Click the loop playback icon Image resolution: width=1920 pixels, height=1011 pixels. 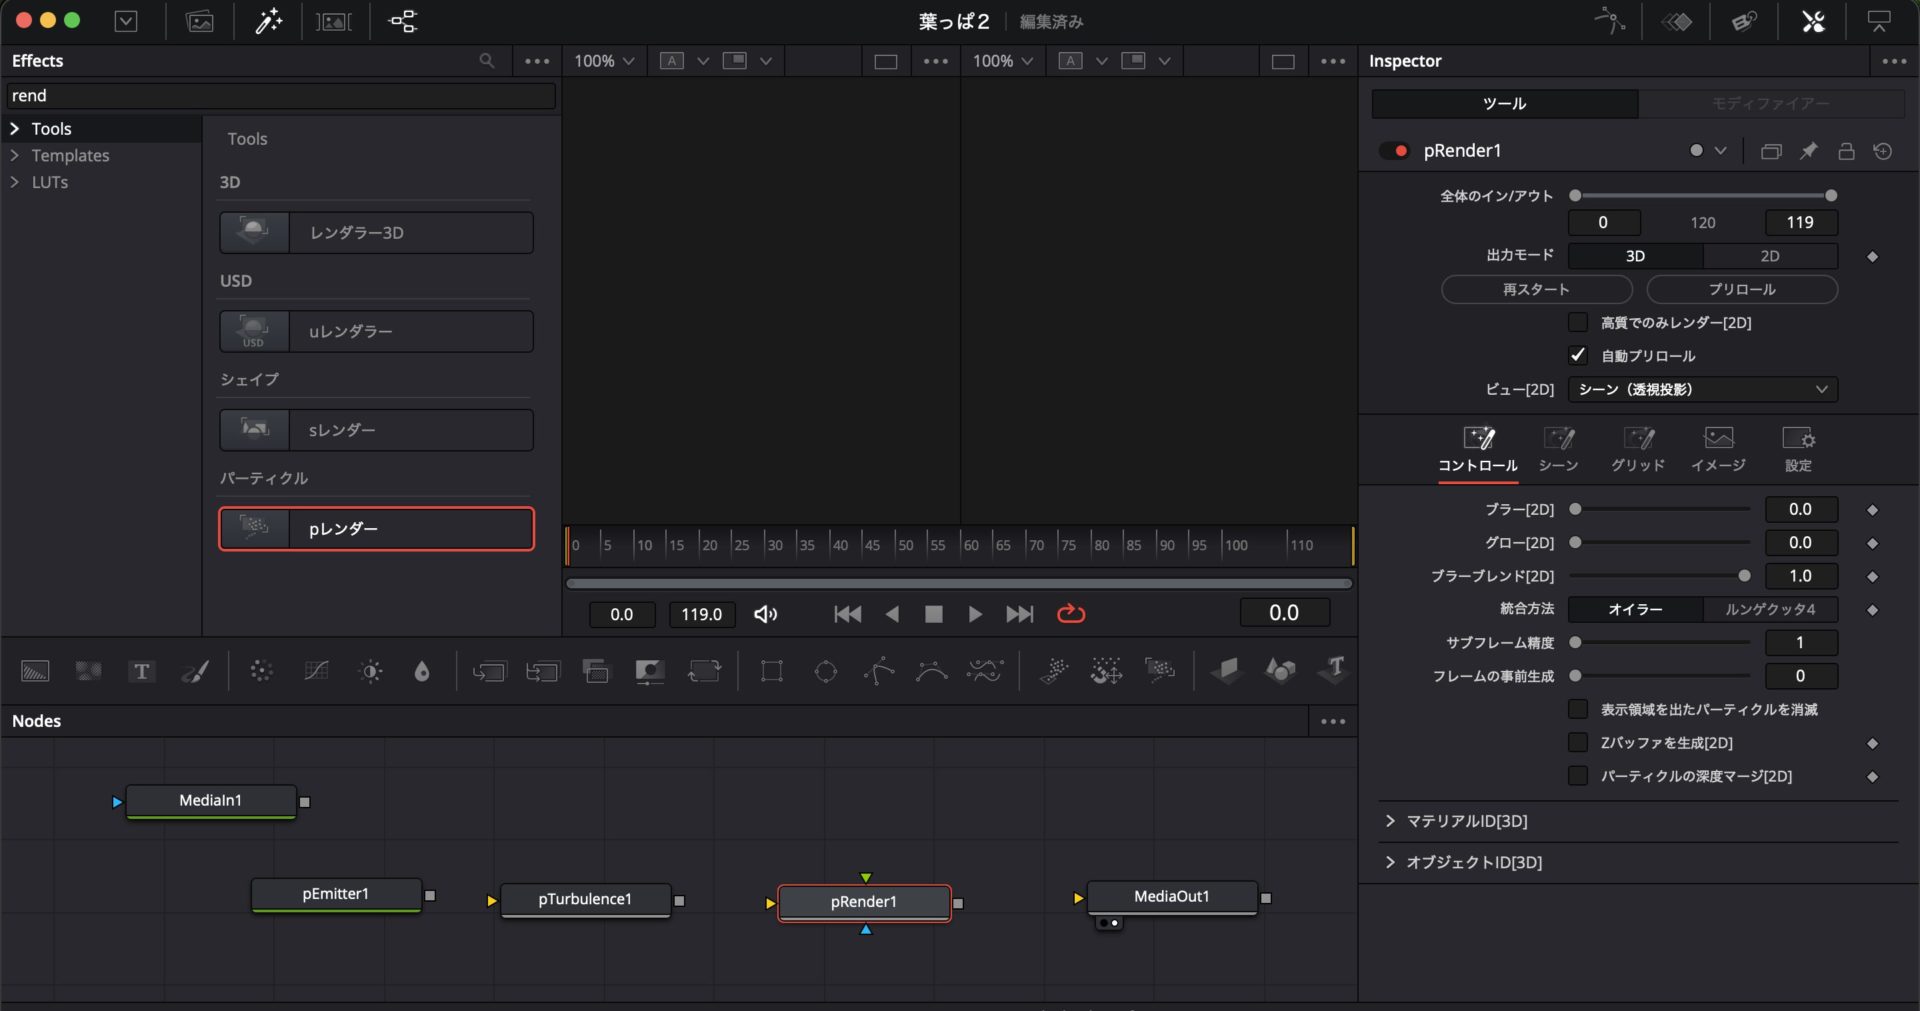pos(1071,614)
